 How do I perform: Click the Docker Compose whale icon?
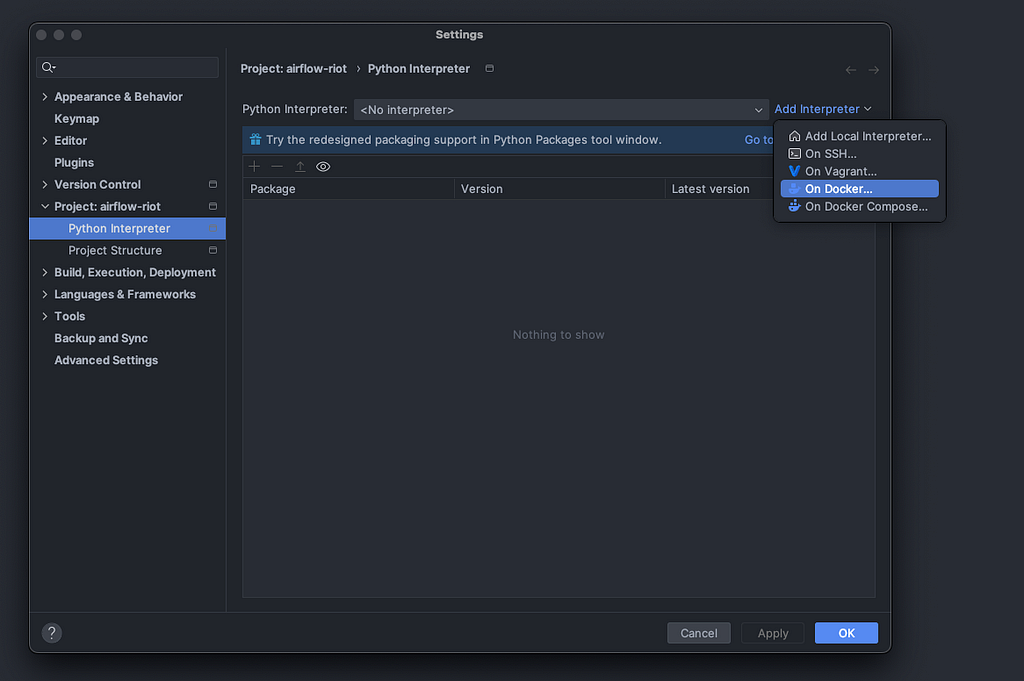(x=794, y=206)
